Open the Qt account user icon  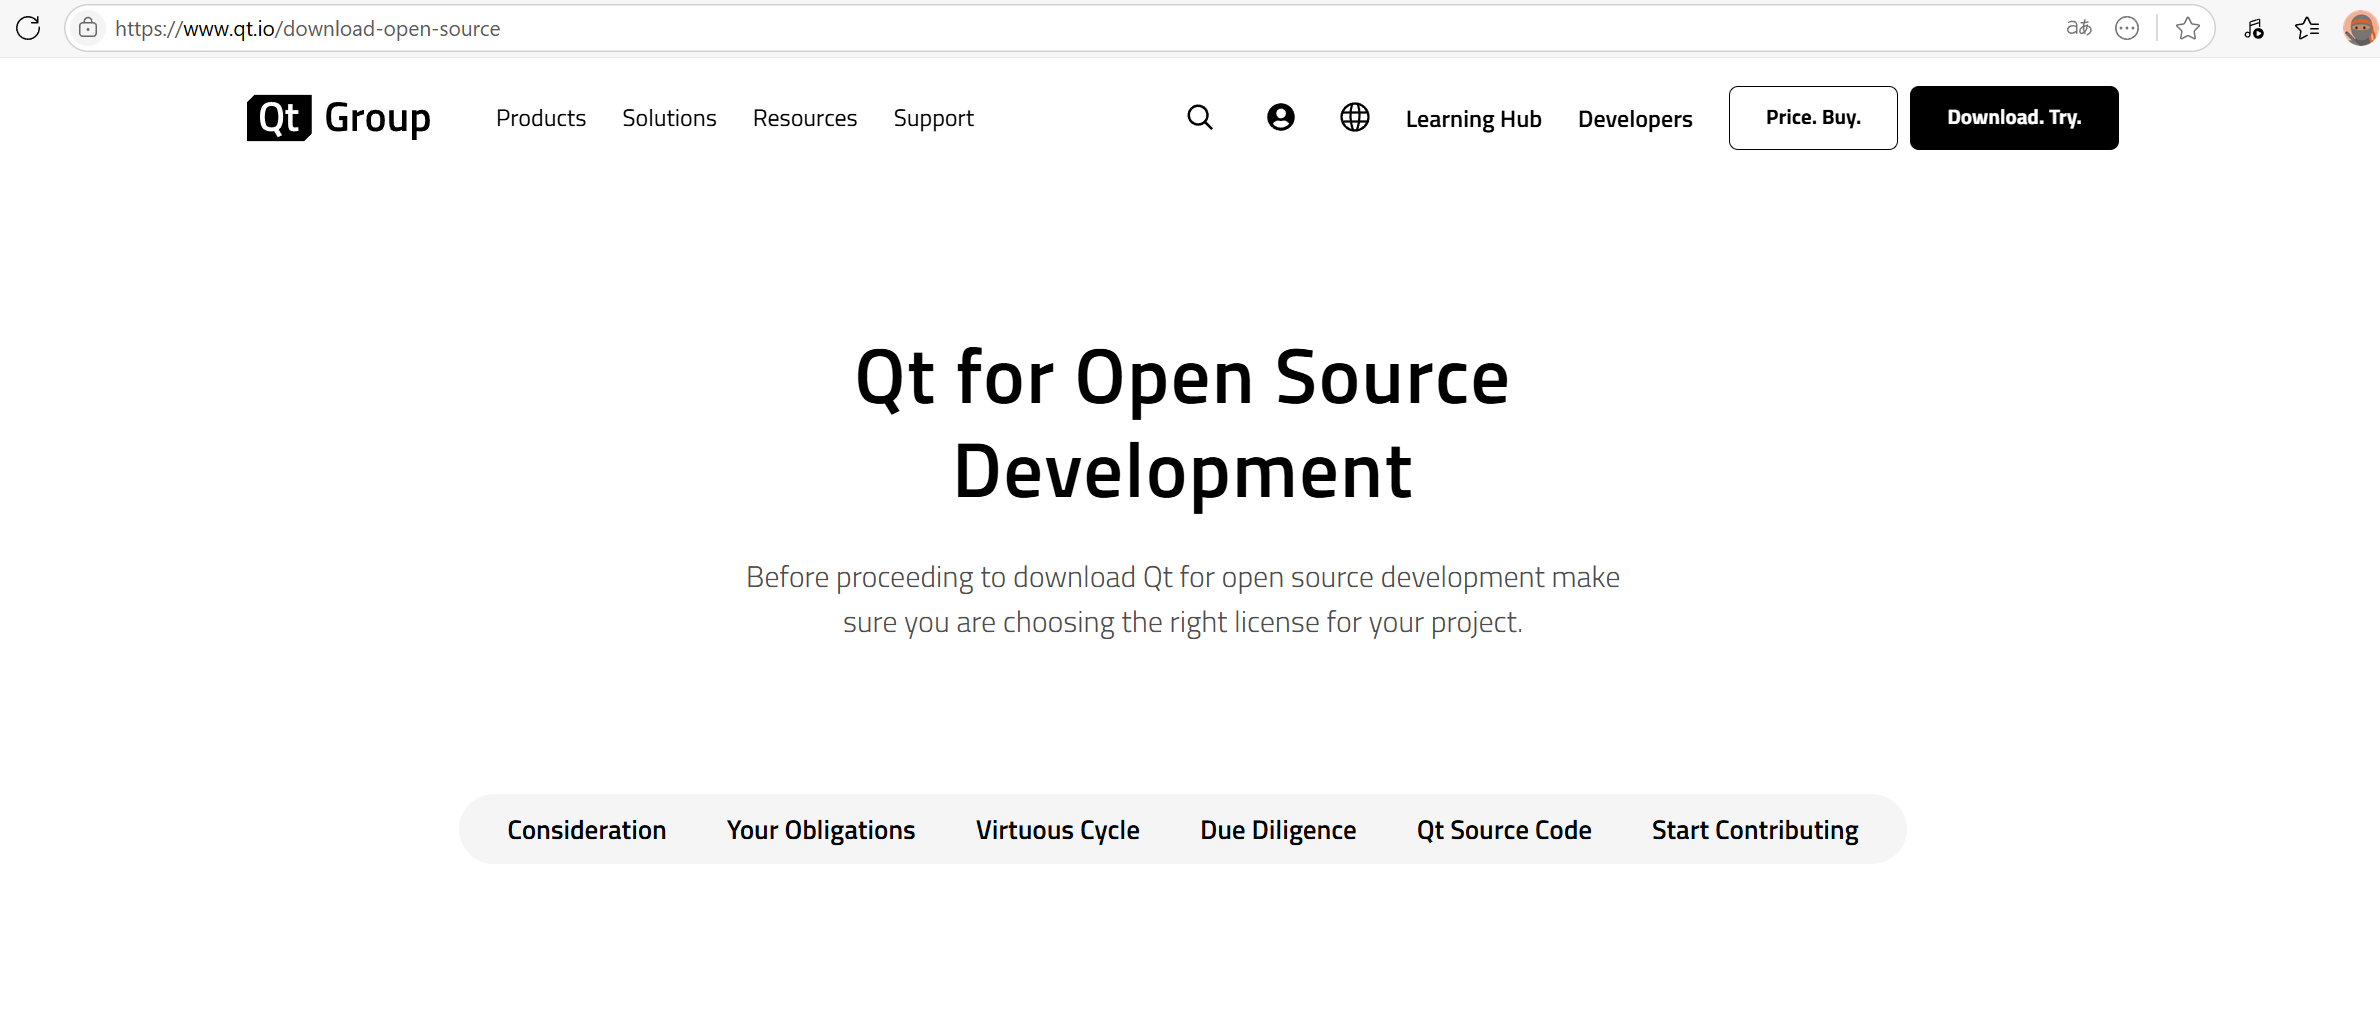[1280, 118]
